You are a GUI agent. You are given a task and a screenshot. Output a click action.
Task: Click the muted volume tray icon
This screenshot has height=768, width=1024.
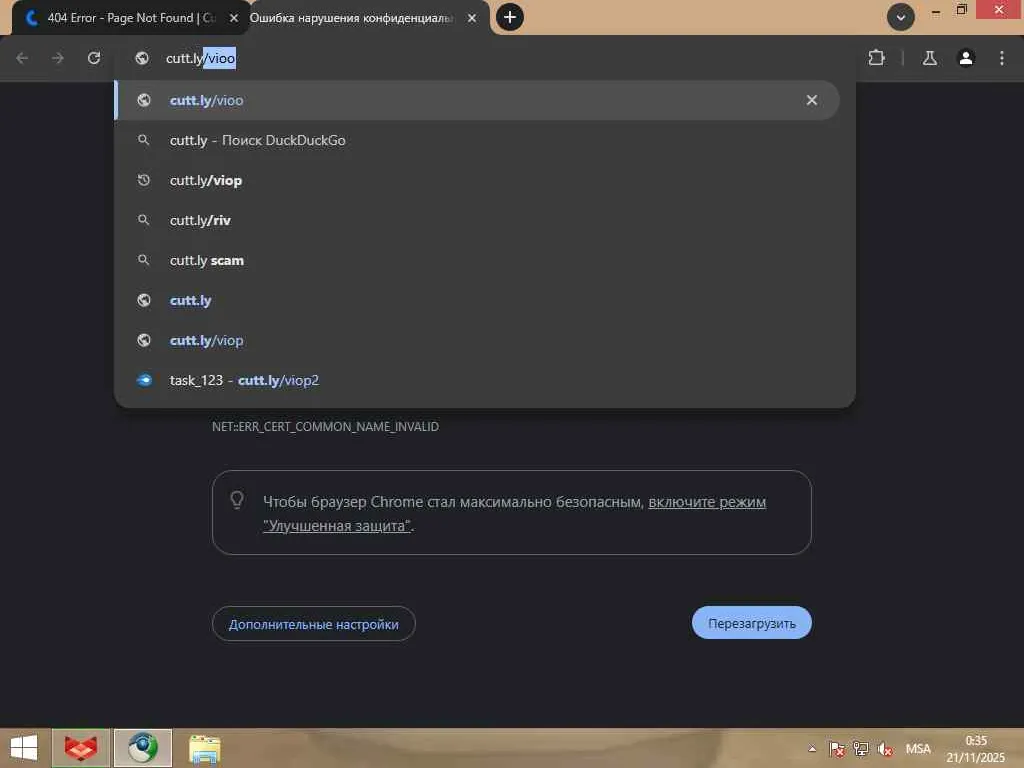point(885,749)
